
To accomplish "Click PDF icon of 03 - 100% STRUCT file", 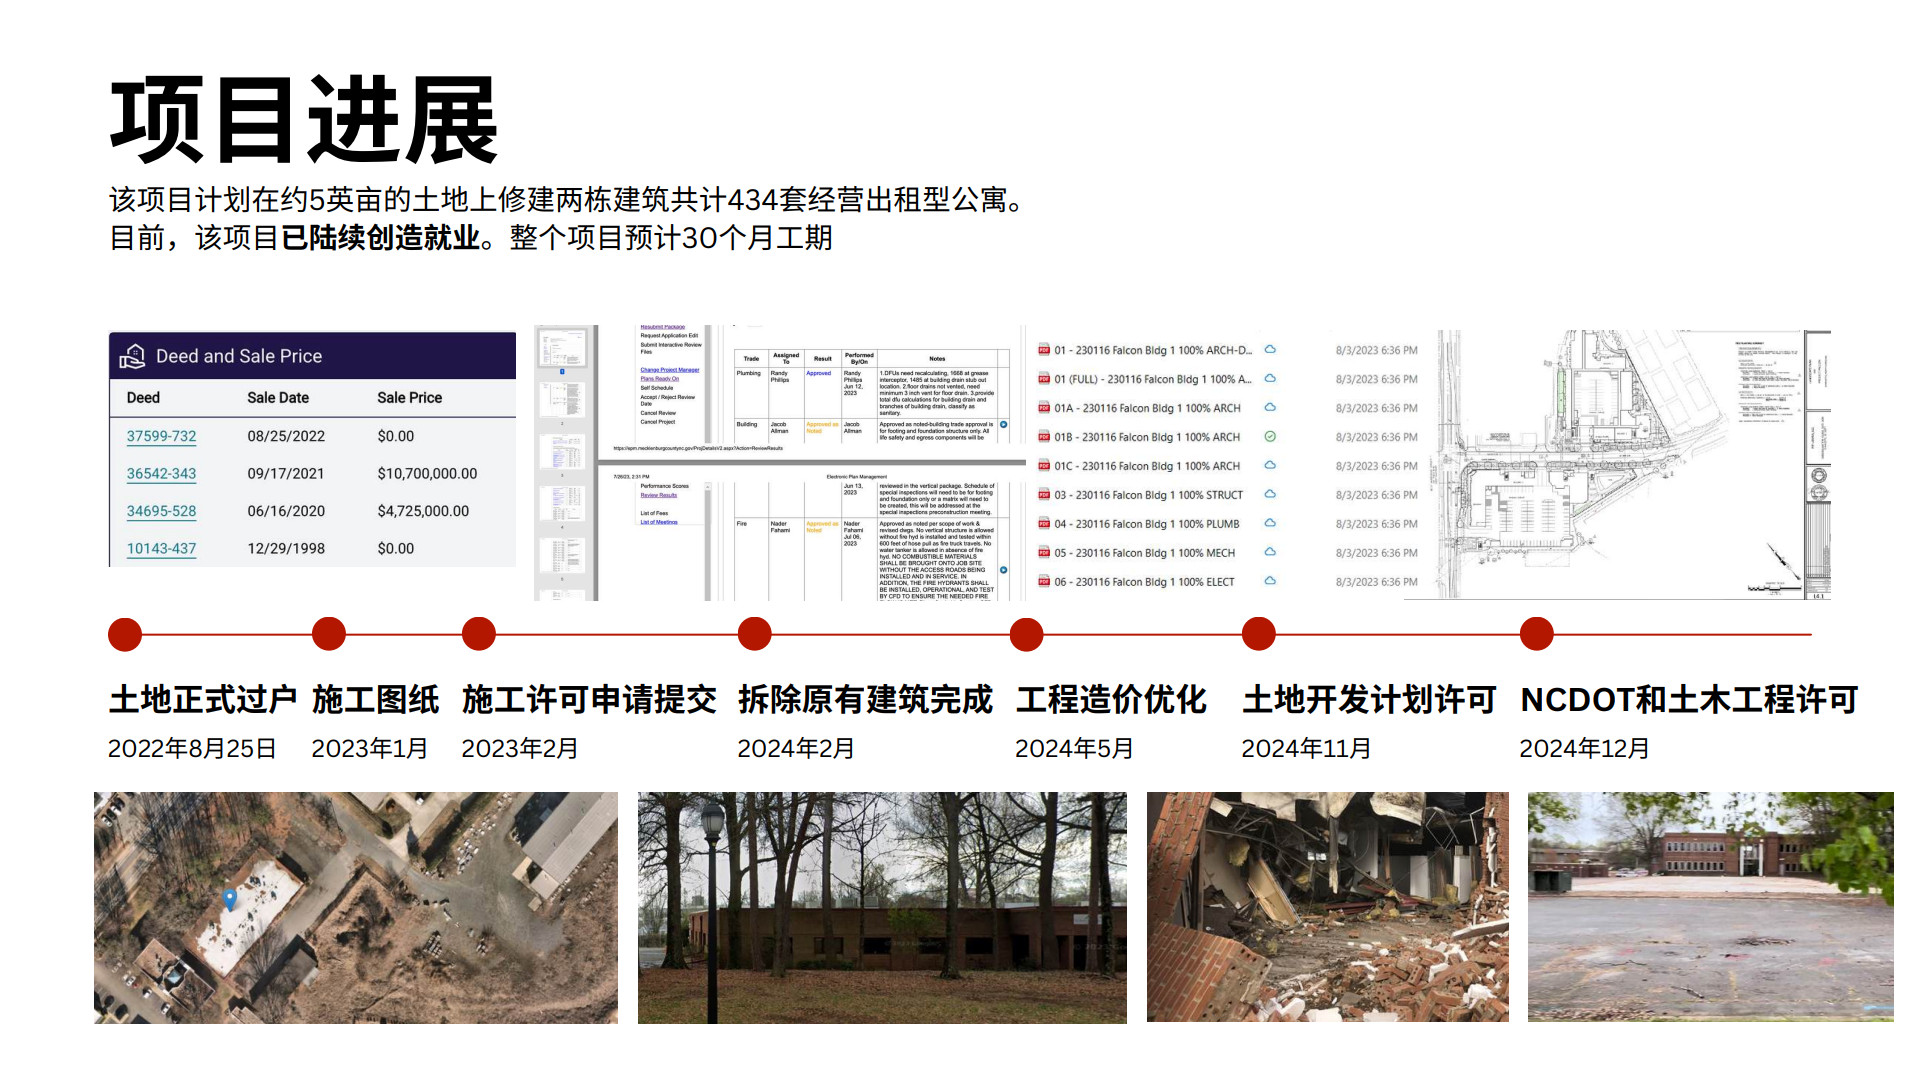I will 1044,495.
